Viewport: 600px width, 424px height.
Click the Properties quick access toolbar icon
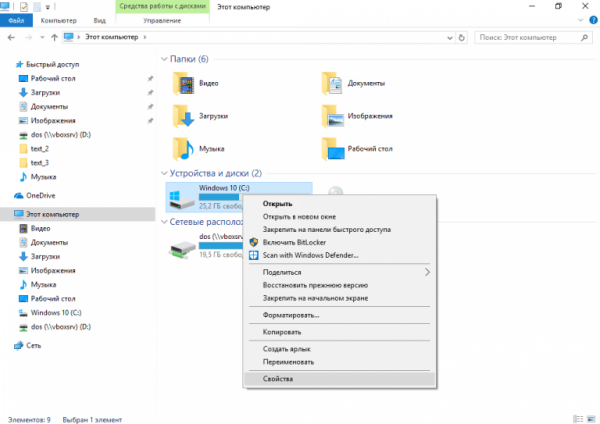24,7
